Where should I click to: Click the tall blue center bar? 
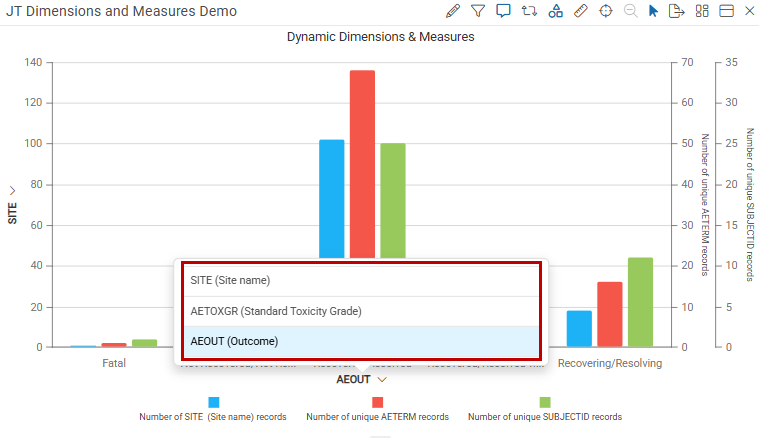[332, 199]
